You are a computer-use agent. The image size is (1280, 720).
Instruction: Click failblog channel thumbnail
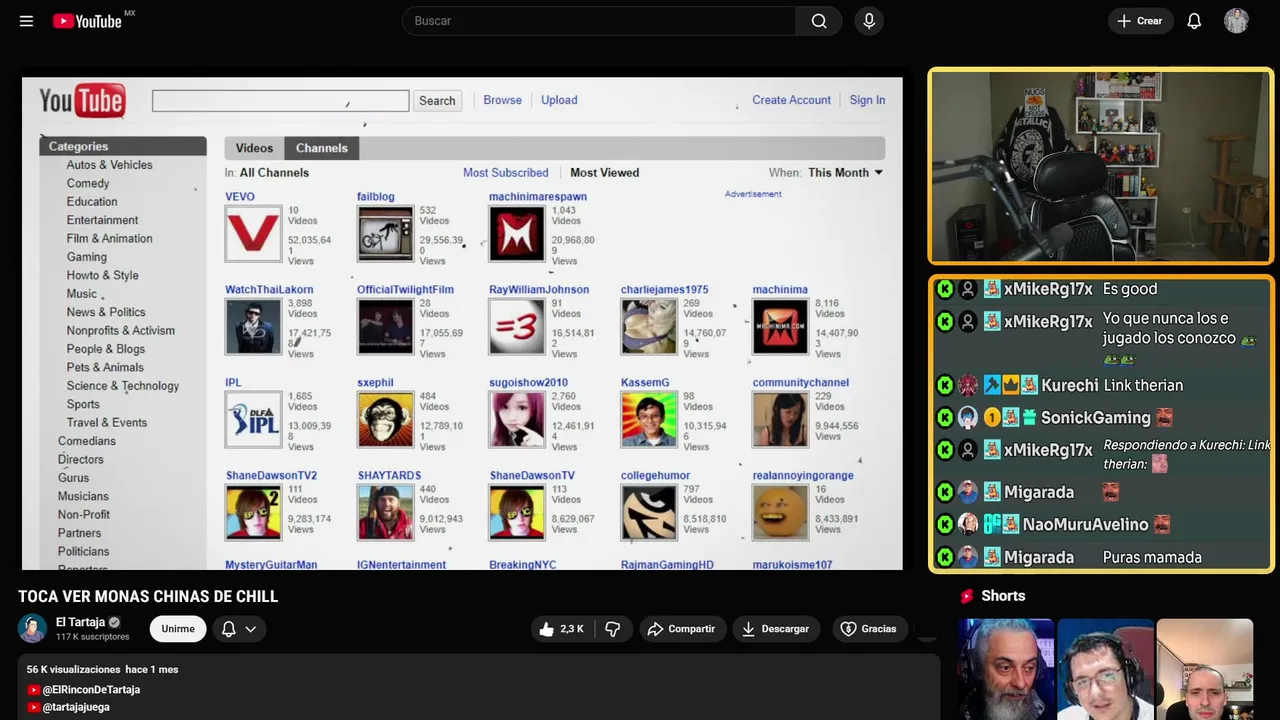point(385,234)
